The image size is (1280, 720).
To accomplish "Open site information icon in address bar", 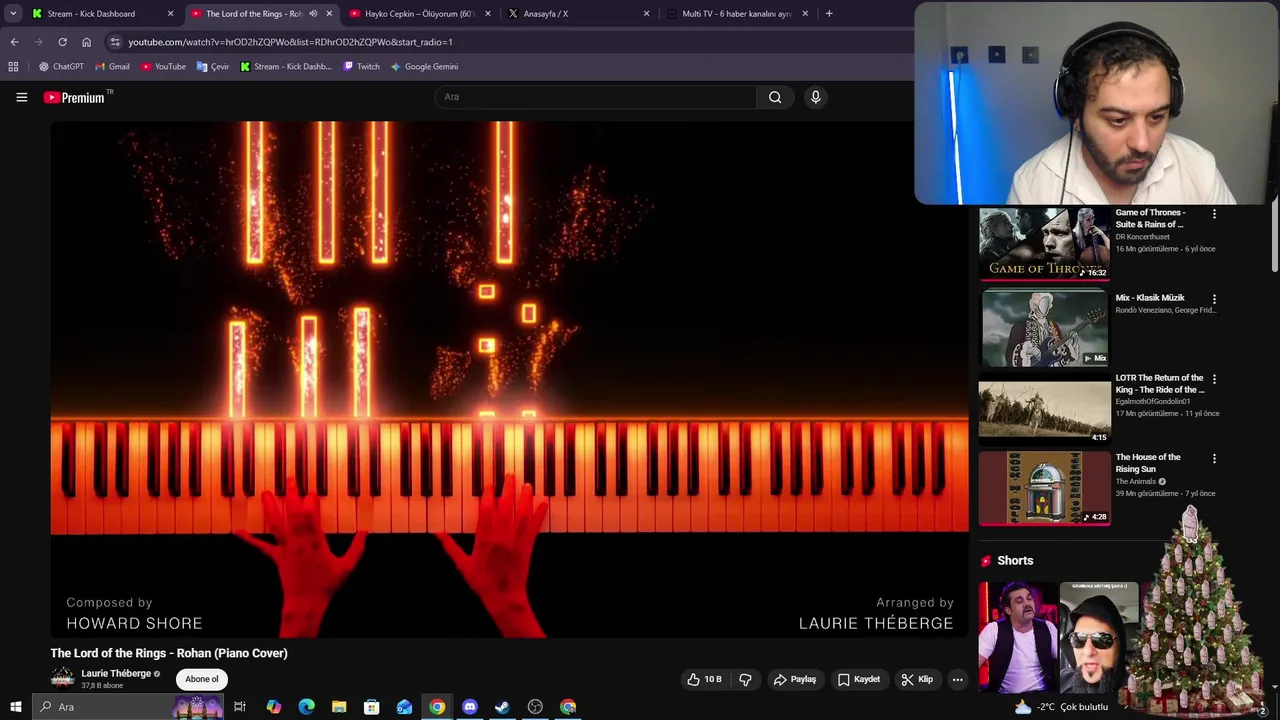I will 115,42.
